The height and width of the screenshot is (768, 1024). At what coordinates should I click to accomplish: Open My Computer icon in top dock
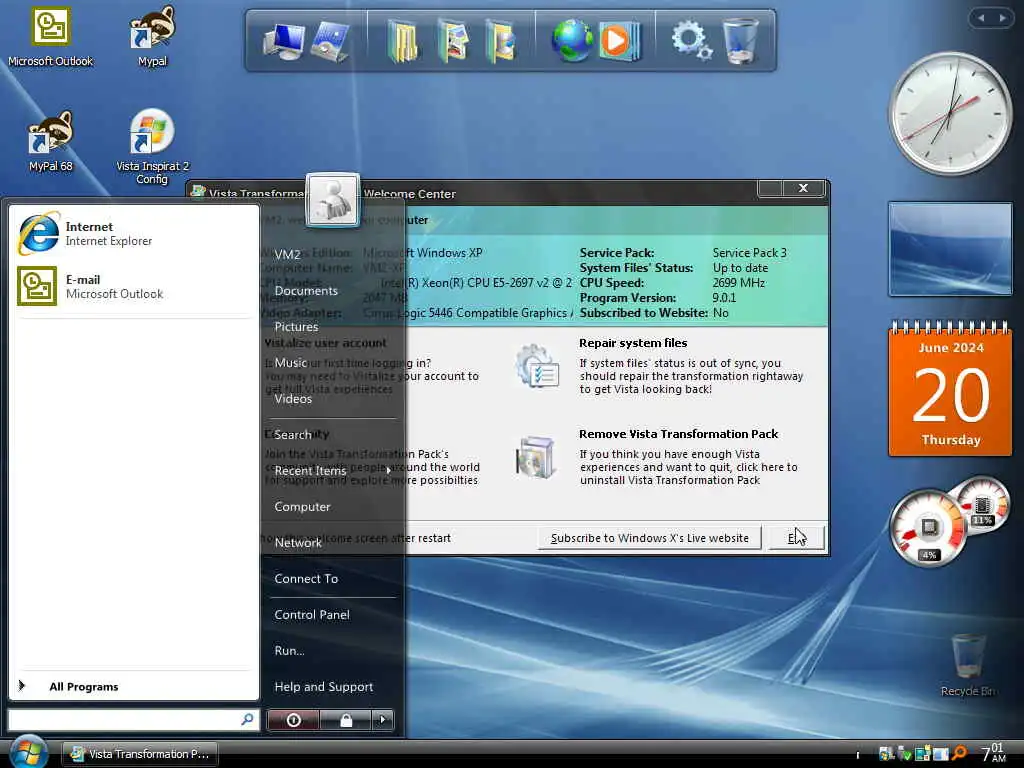(283, 40)
